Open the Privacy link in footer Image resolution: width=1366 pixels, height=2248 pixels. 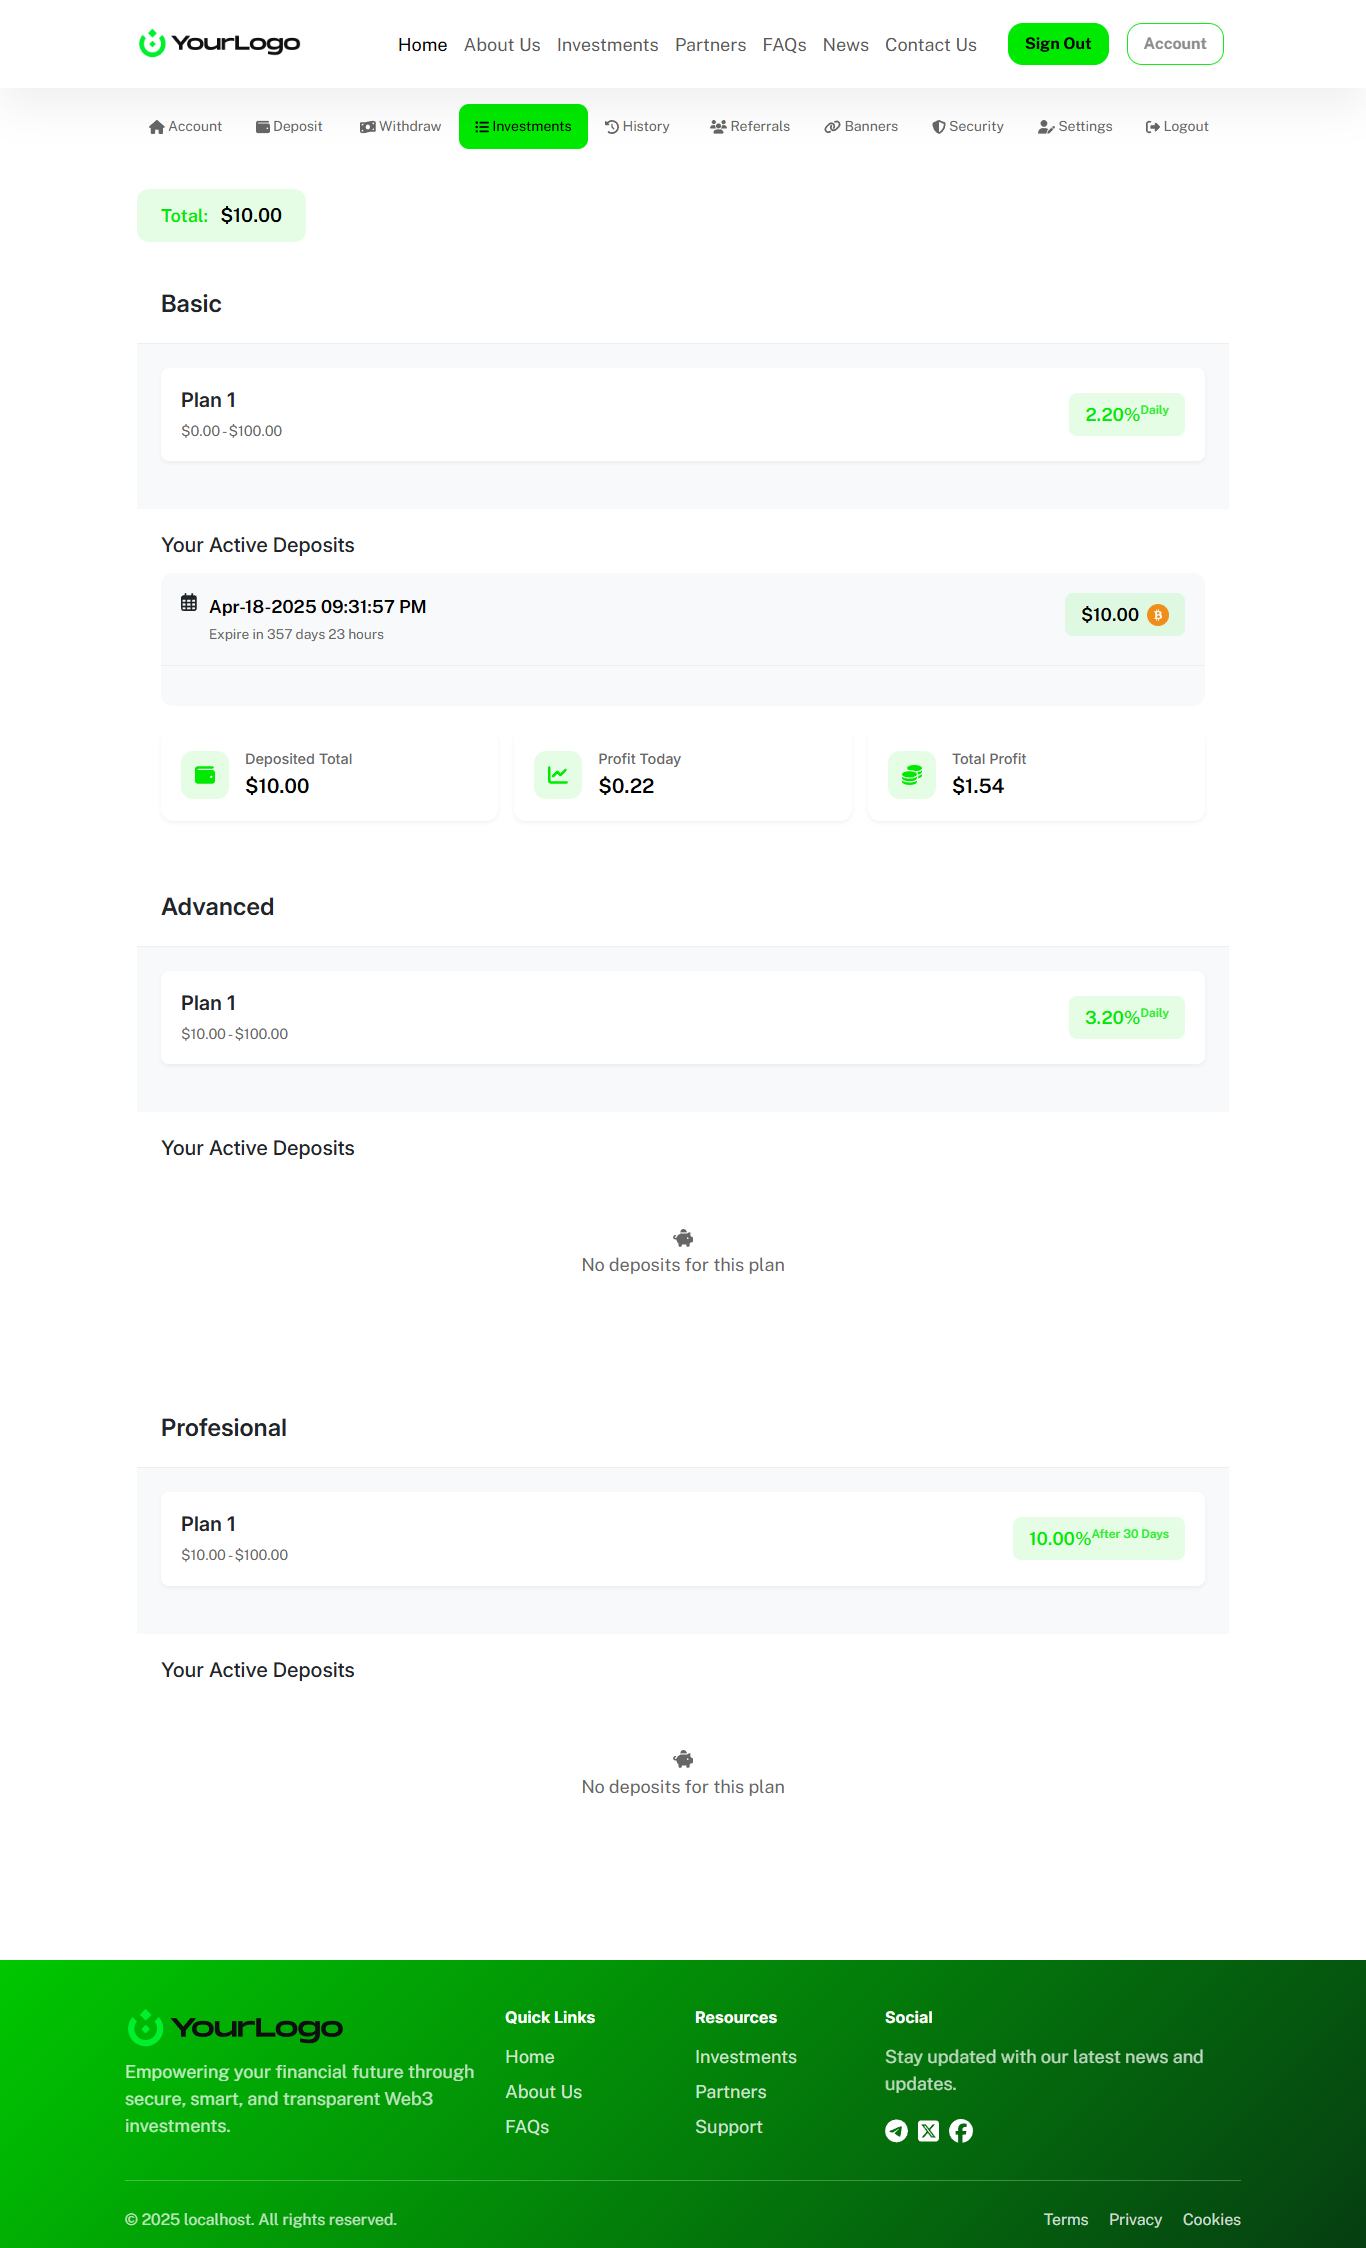[x=1135, y=2219]
